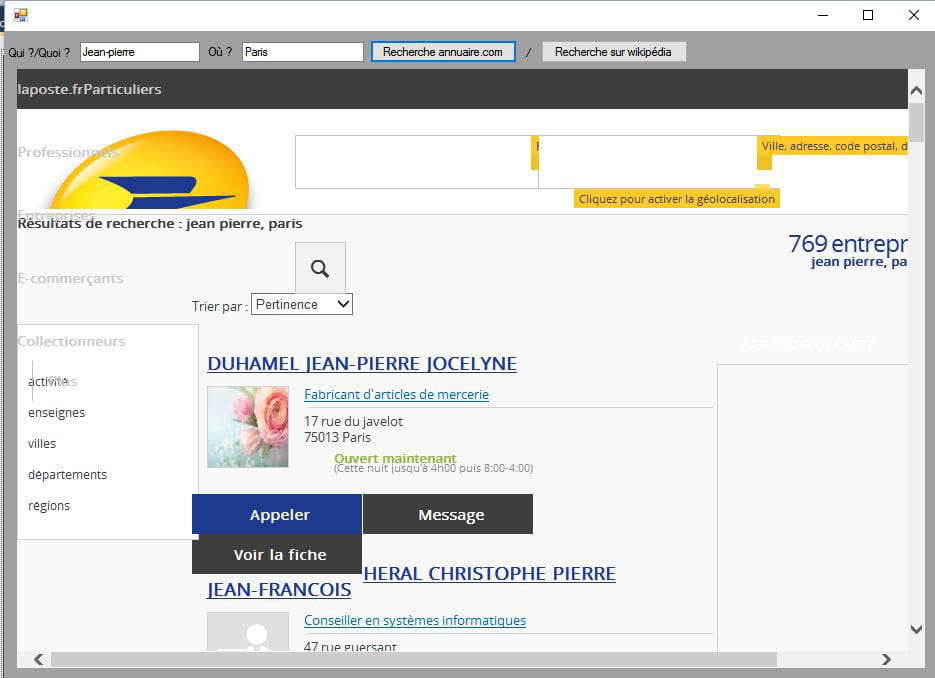The height and width of the screenshot is (678, 935).
Task: Click the Qui ?/Quoi ? field containing Jean-pierre
Action: pos(140,52)
